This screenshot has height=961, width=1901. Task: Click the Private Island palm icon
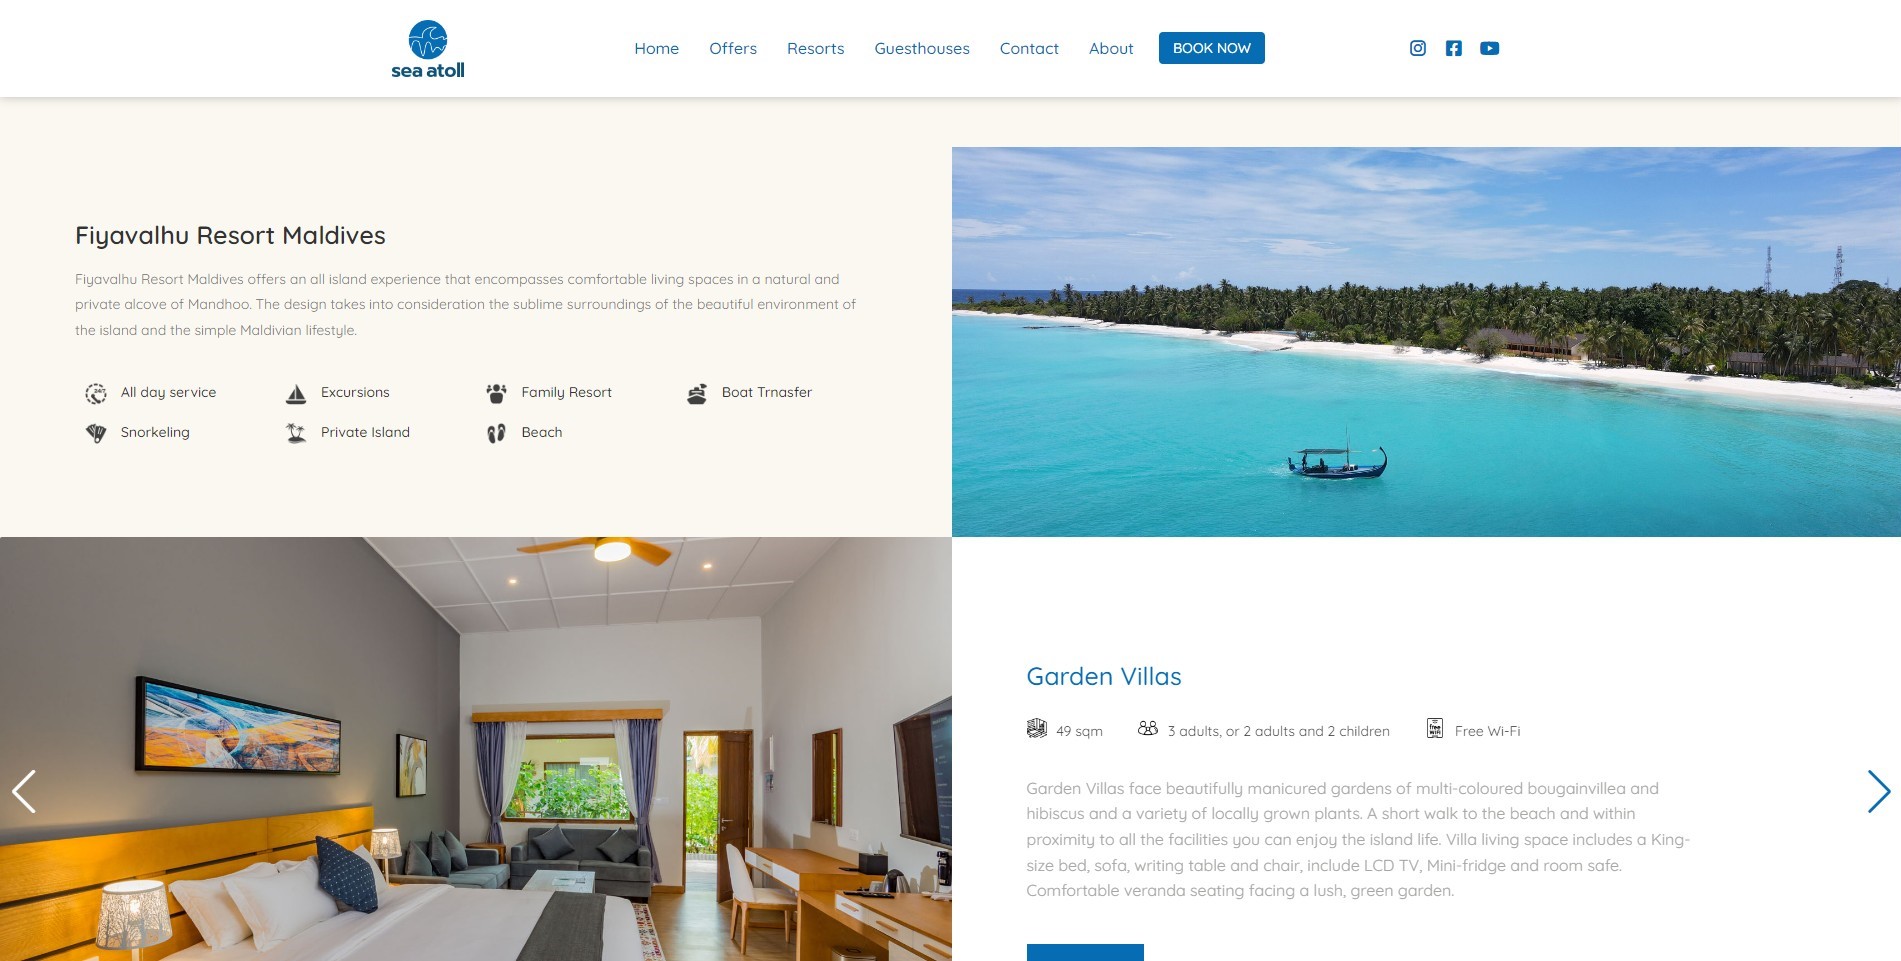[x=296, y=433]
